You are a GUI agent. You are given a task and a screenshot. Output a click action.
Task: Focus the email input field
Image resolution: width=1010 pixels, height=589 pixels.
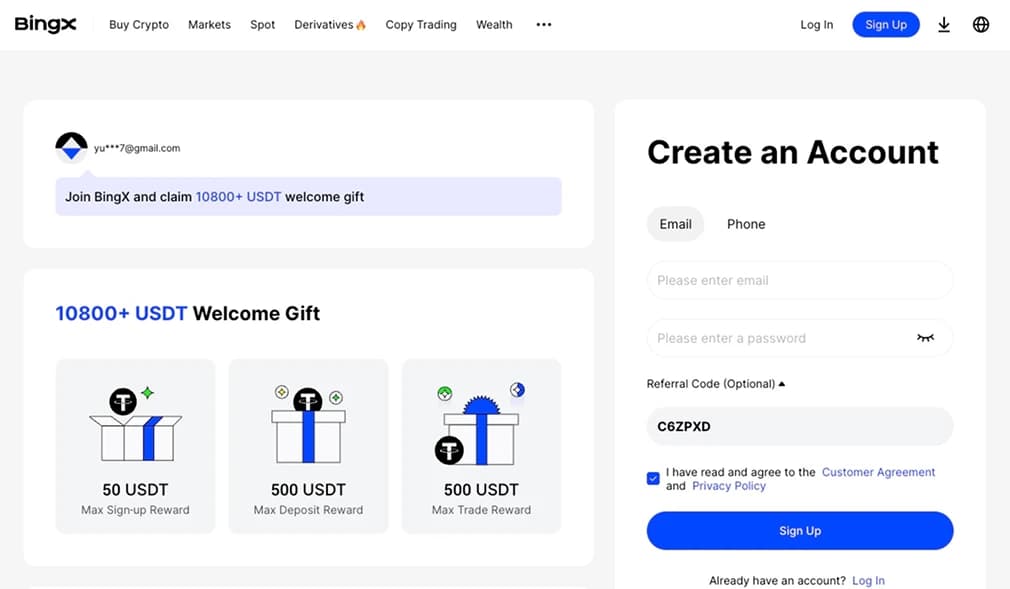[800, 280]
